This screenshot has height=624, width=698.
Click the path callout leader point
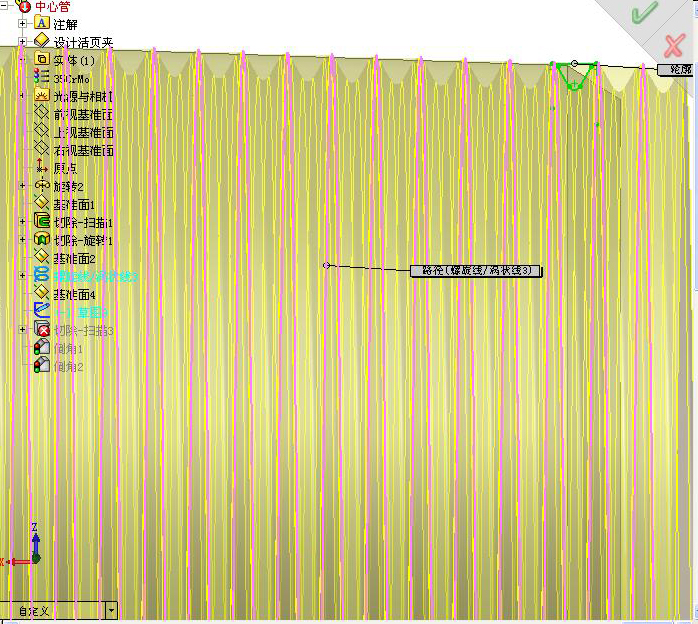[326, 265]
